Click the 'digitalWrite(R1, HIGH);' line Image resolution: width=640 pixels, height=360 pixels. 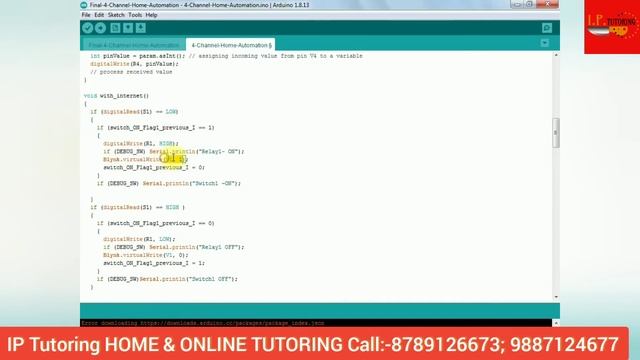click(x=141, y=144)
